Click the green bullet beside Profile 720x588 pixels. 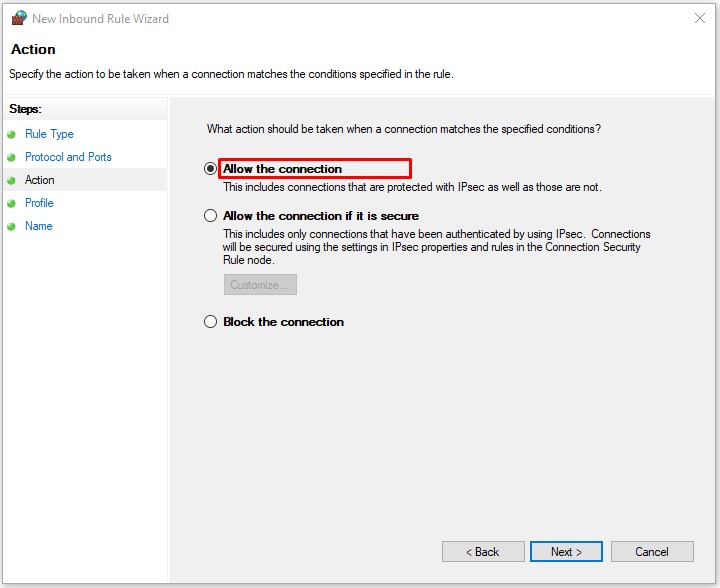click(x=12, y=204)
